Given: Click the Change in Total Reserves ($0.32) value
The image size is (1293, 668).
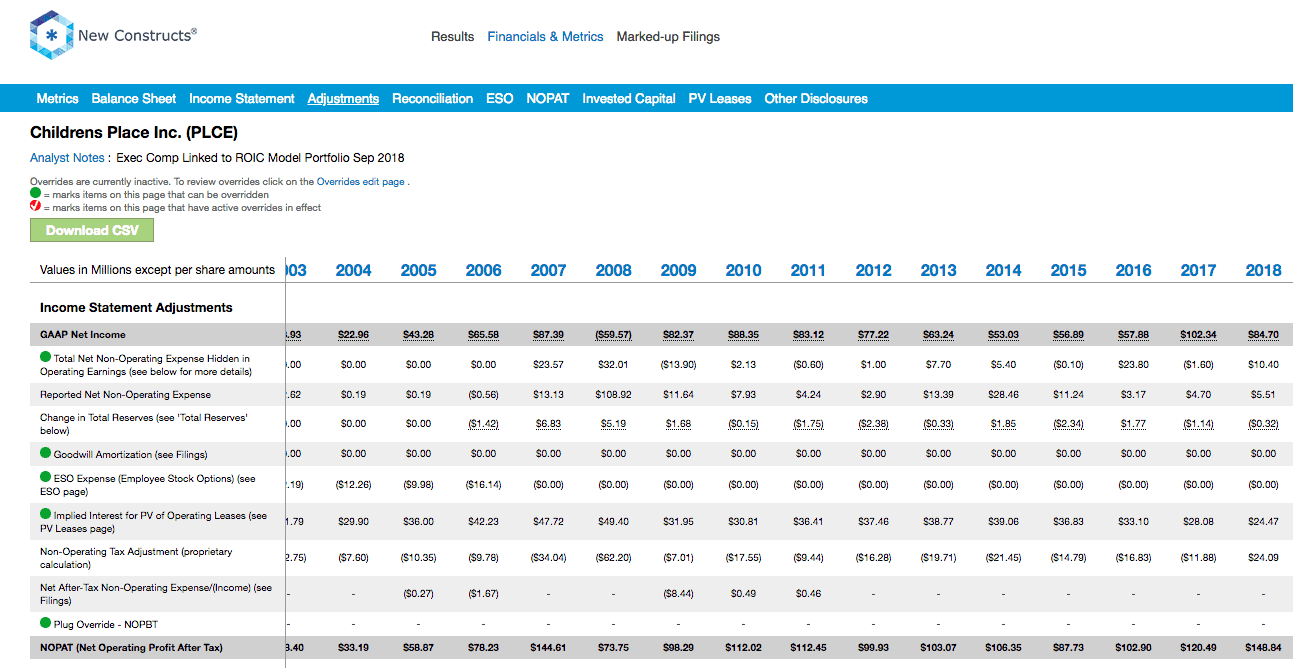Looking at the screenshot, I should pos(1263,424).
